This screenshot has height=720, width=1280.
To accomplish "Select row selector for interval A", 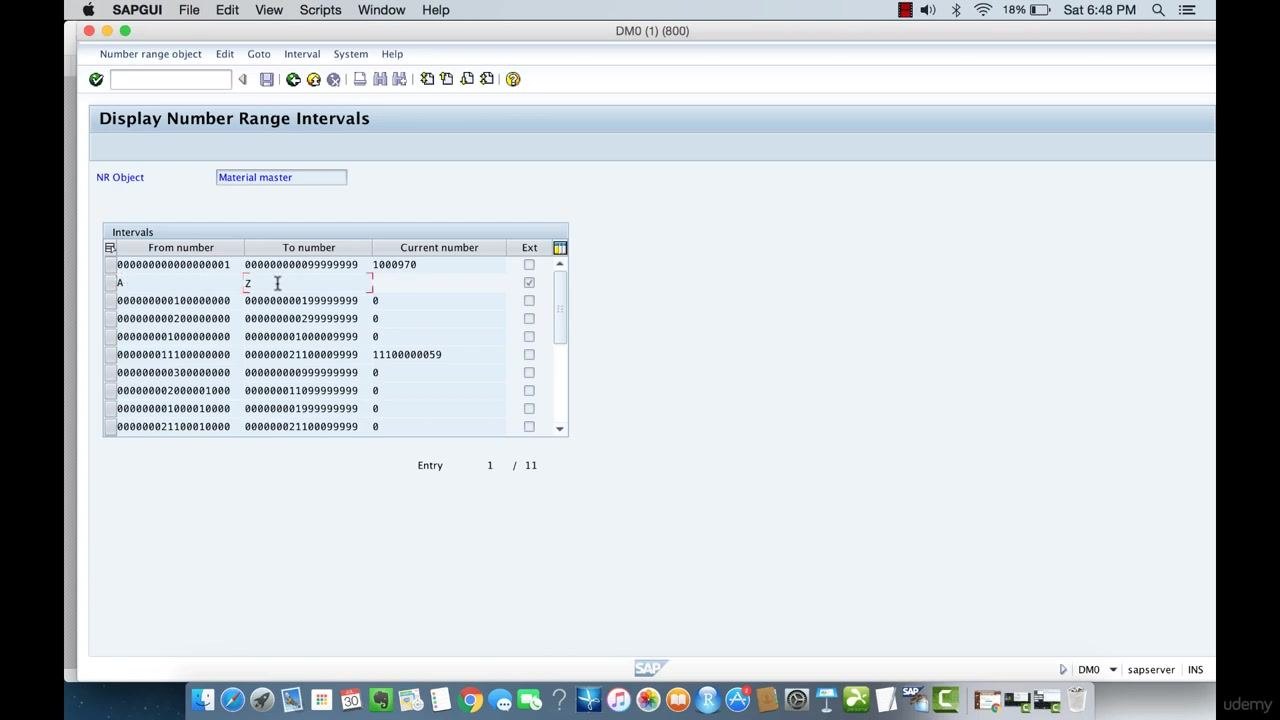I will pos(110,283).
